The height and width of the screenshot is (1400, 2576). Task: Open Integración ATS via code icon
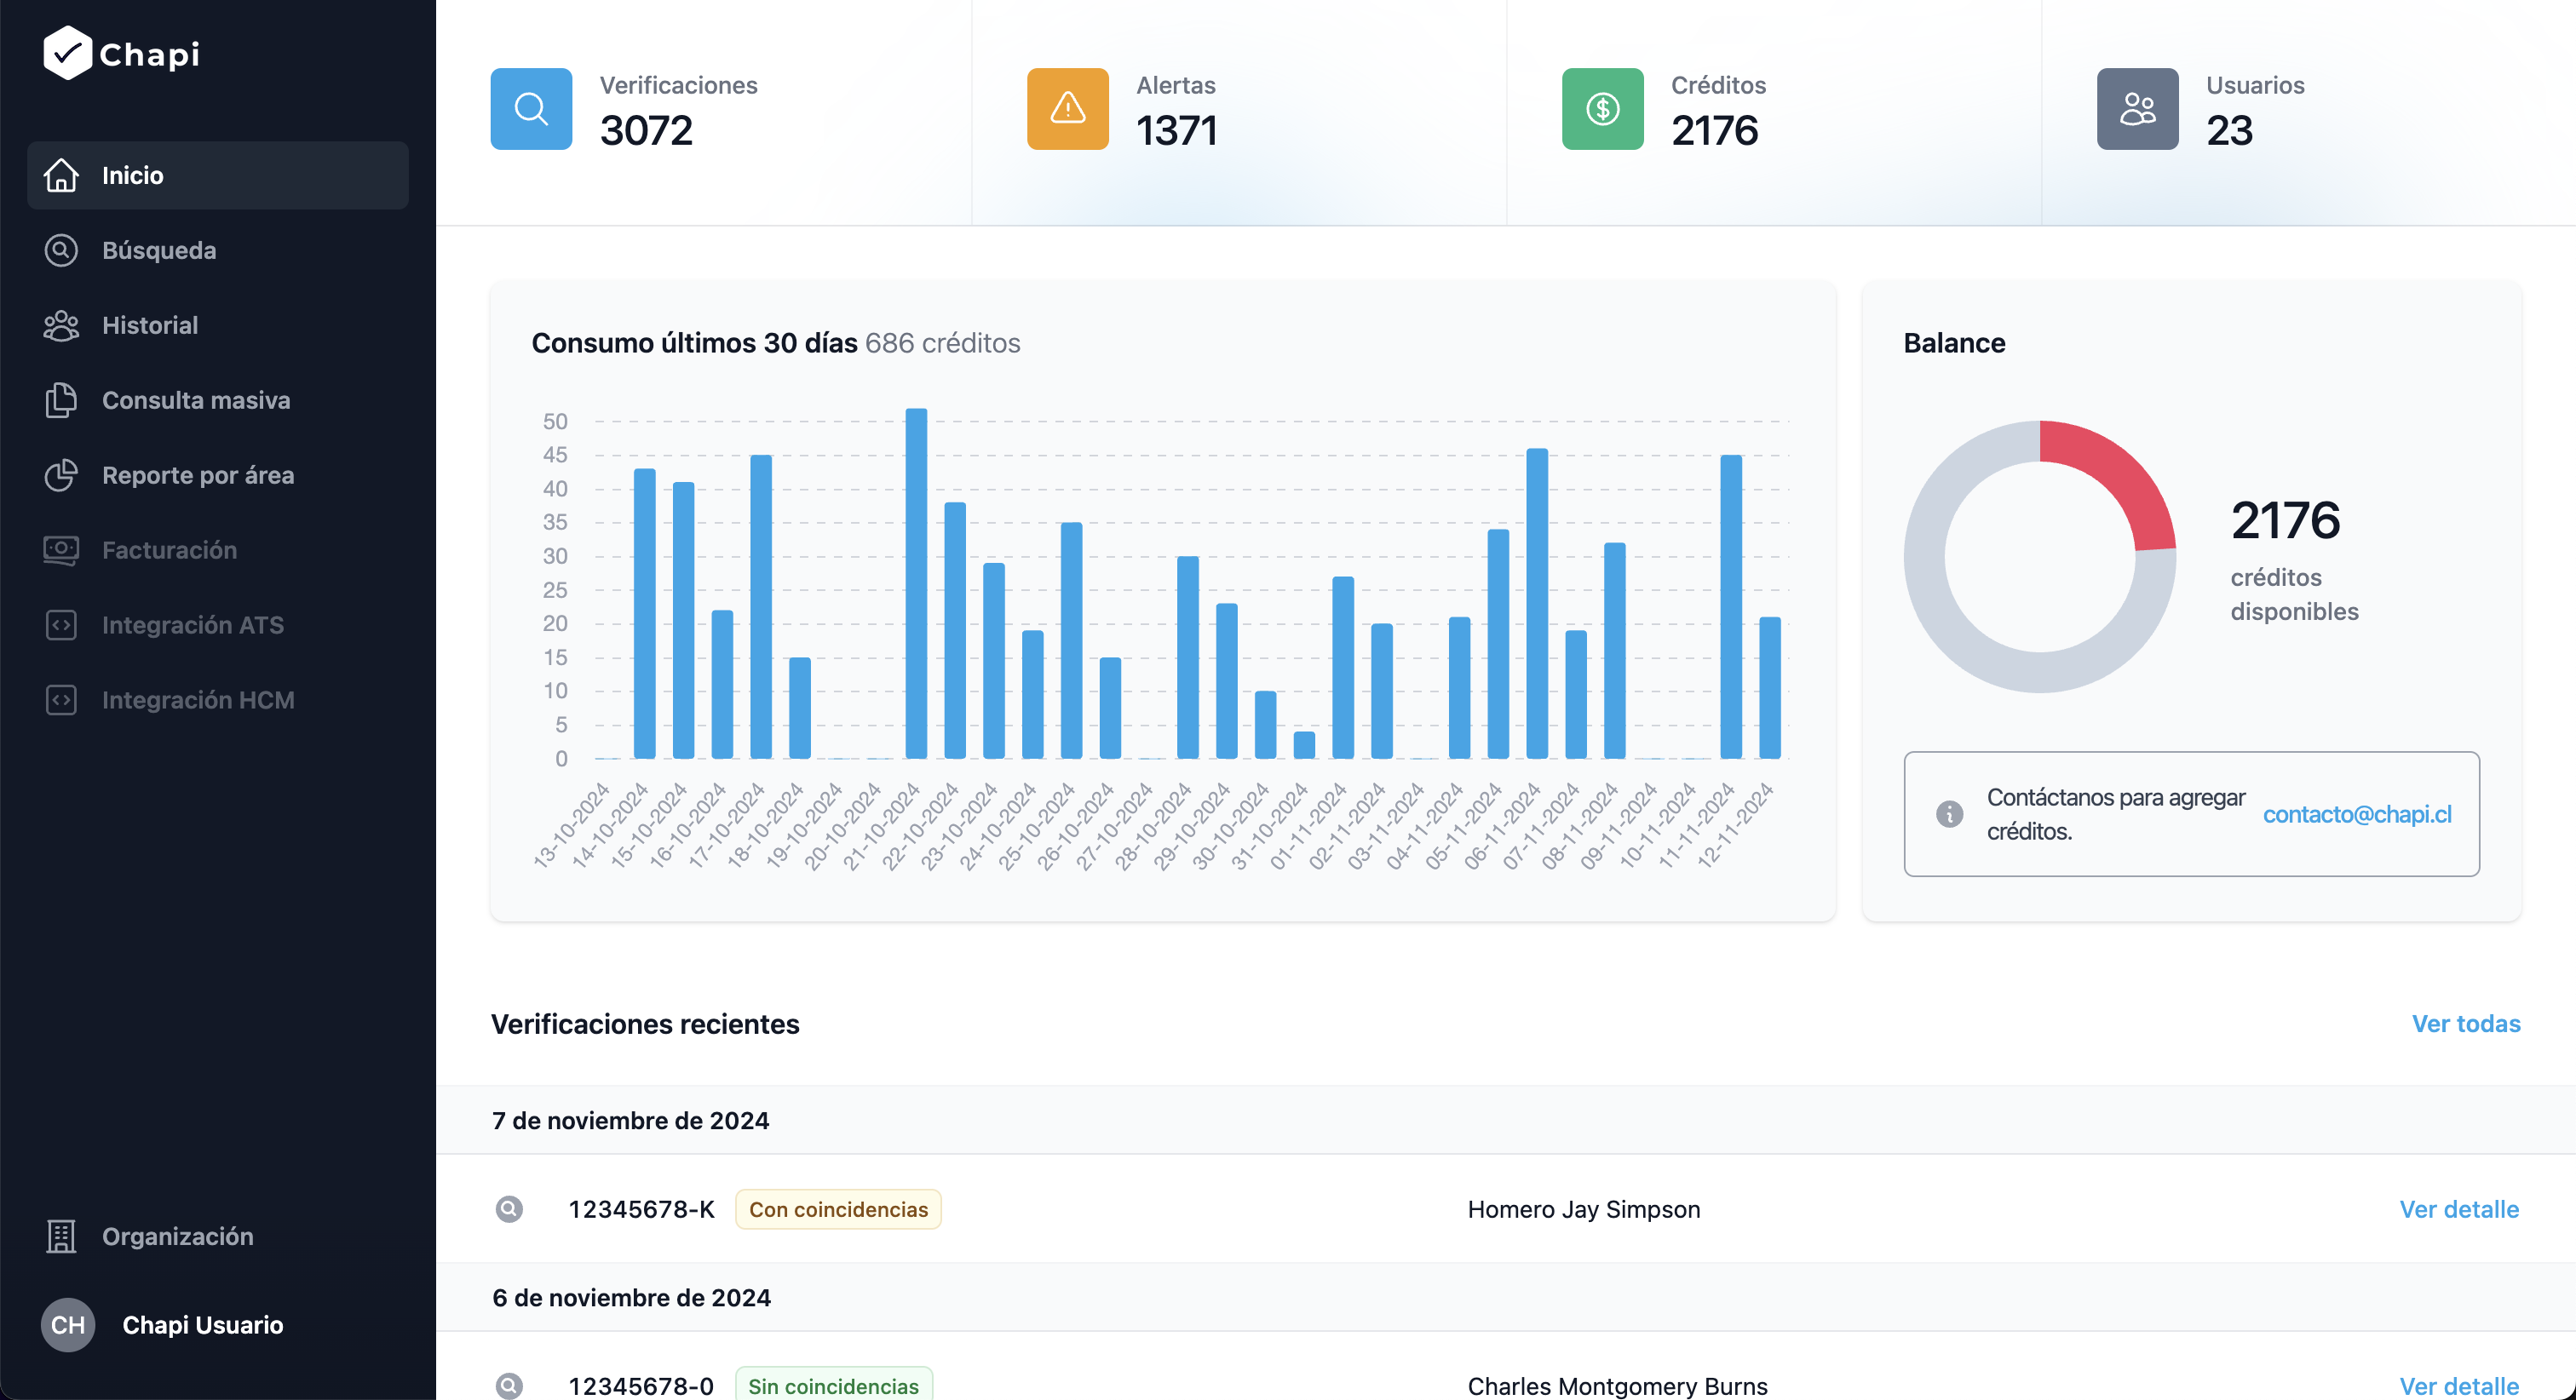61,624
